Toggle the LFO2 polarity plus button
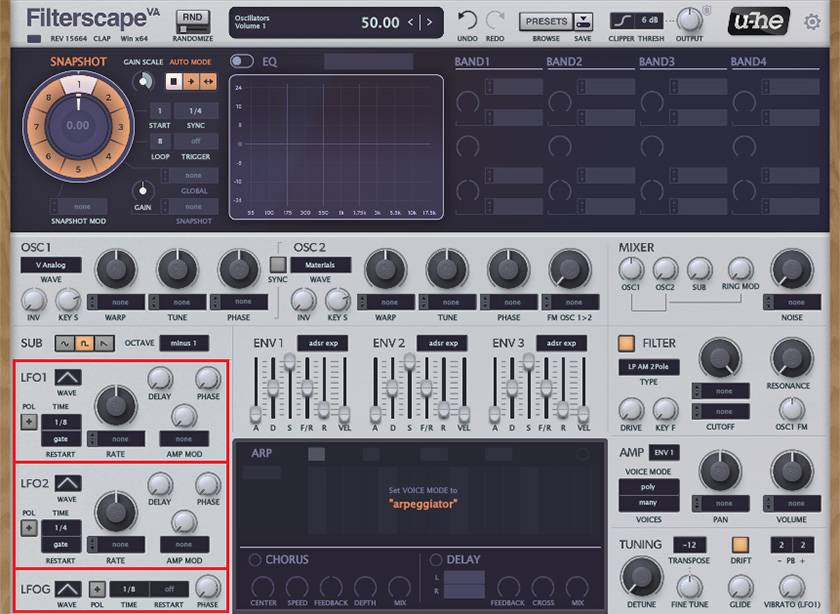 click(x=29, y=528)
